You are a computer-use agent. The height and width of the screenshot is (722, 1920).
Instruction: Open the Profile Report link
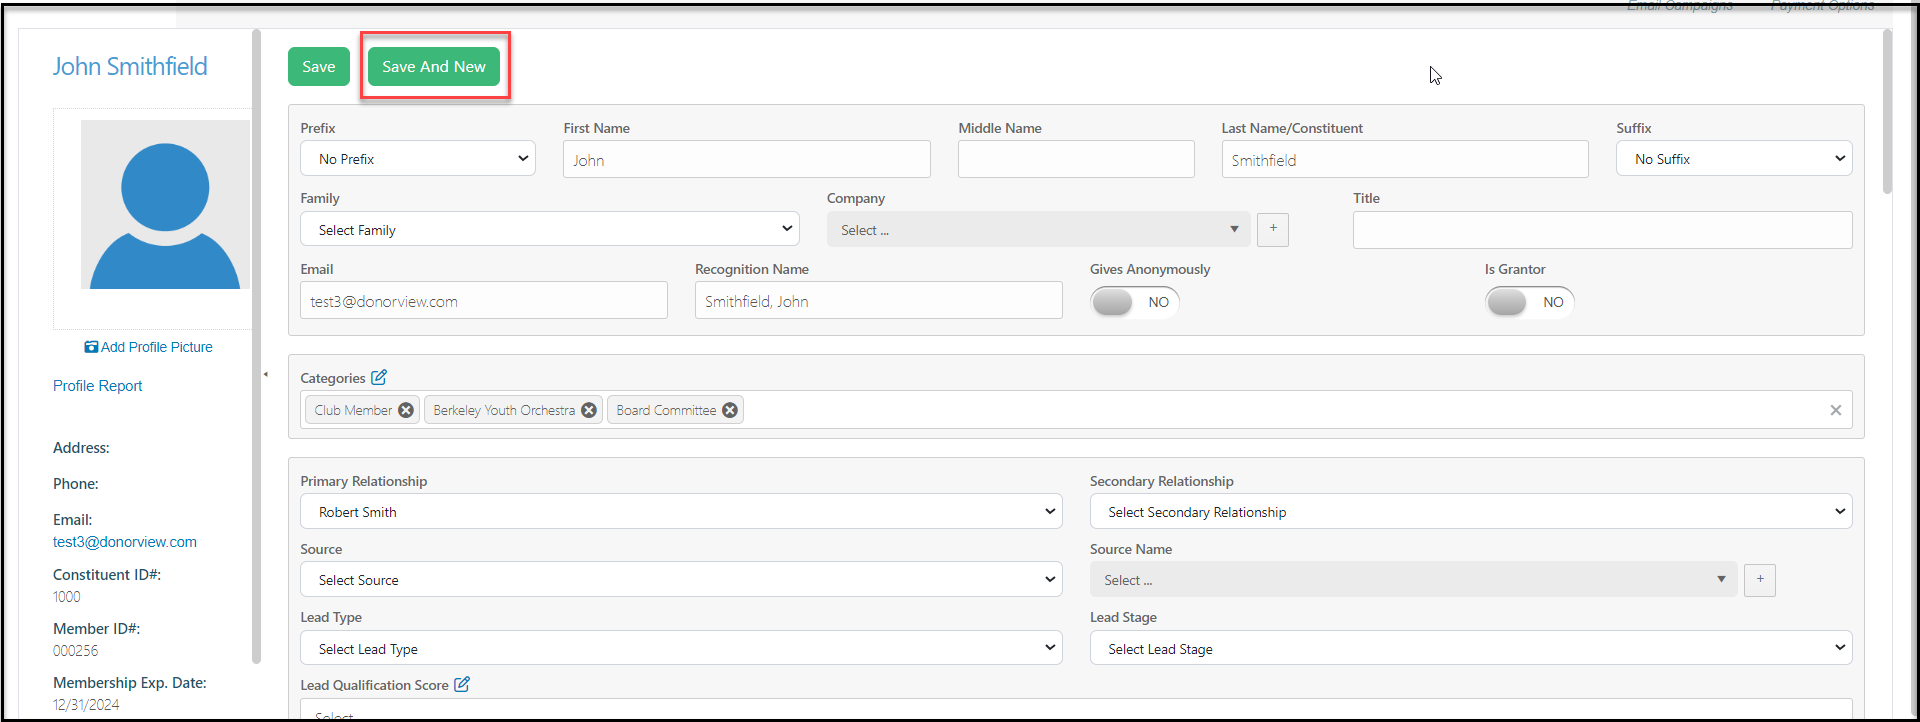pyautogui.click(x=98, y=386)
